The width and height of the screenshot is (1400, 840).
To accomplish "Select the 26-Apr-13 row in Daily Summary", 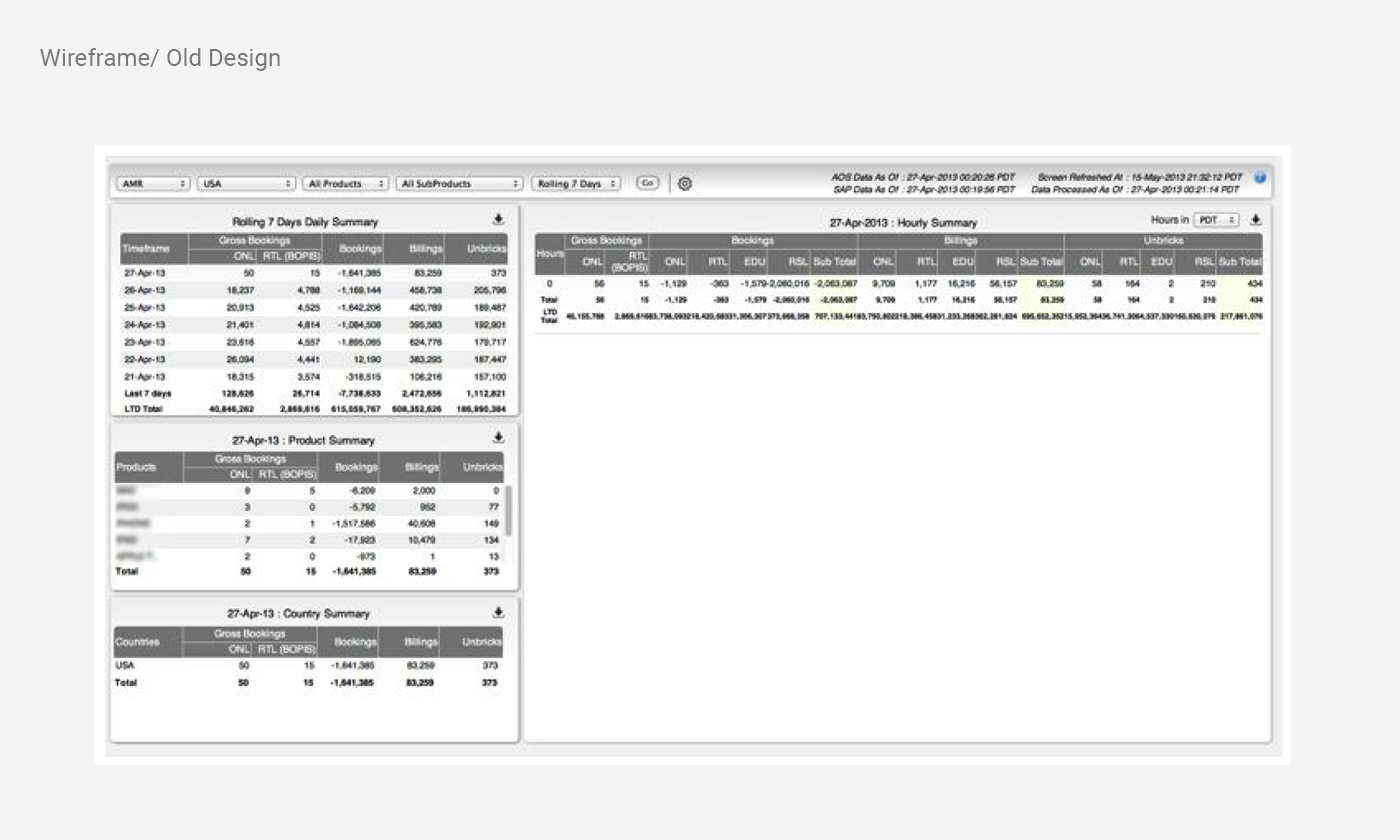I will 314,290.
